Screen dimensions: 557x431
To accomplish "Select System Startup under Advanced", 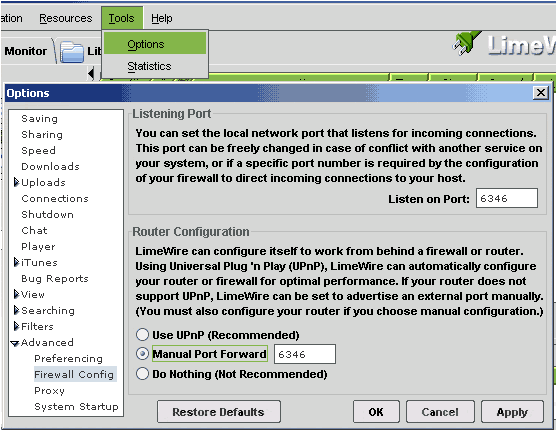I will click(x=76, y=406).
